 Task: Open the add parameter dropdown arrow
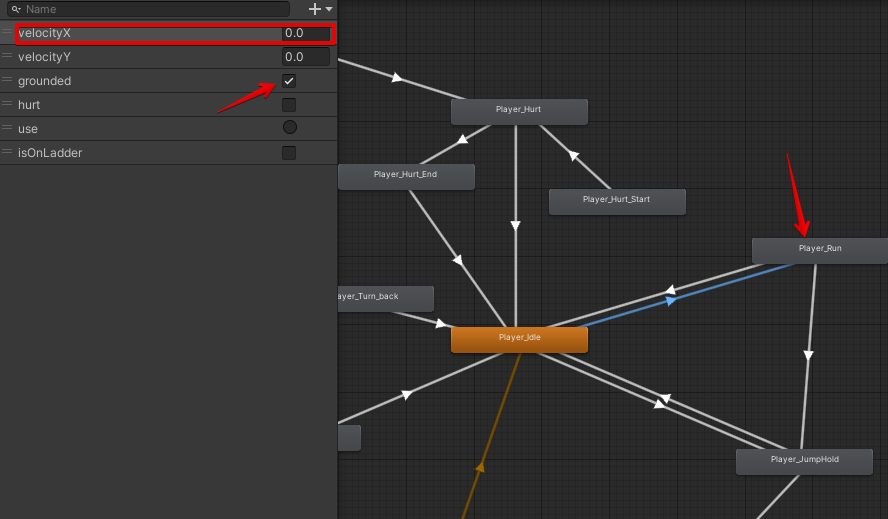(329, 9)
